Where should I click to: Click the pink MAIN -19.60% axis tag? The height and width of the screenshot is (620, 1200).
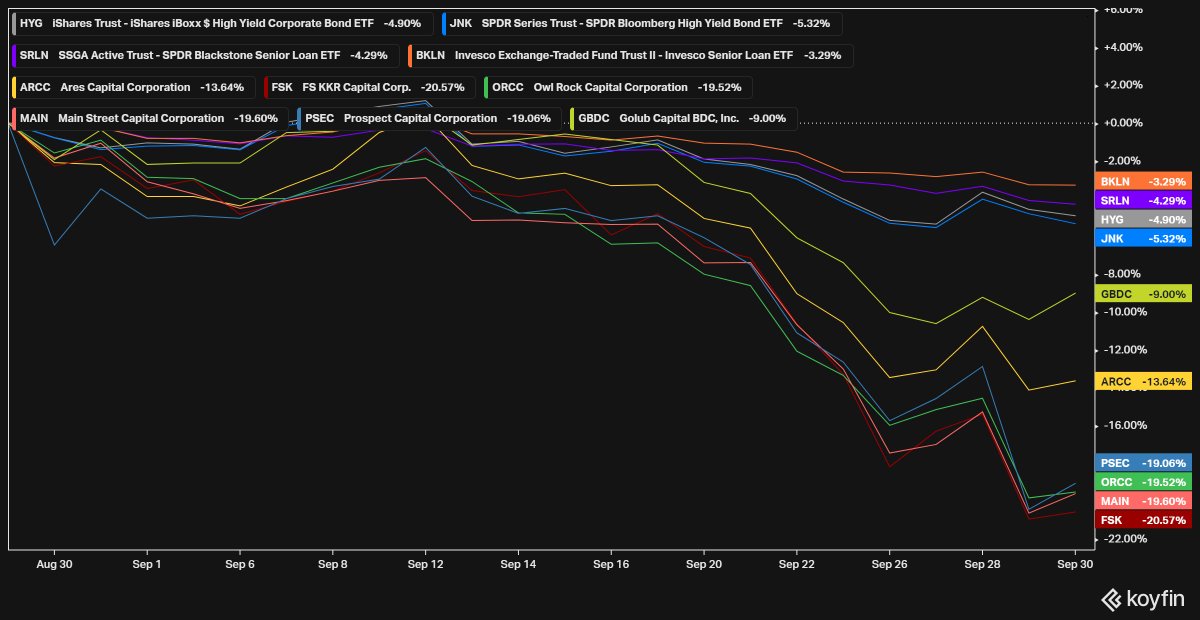[1143, 501]
